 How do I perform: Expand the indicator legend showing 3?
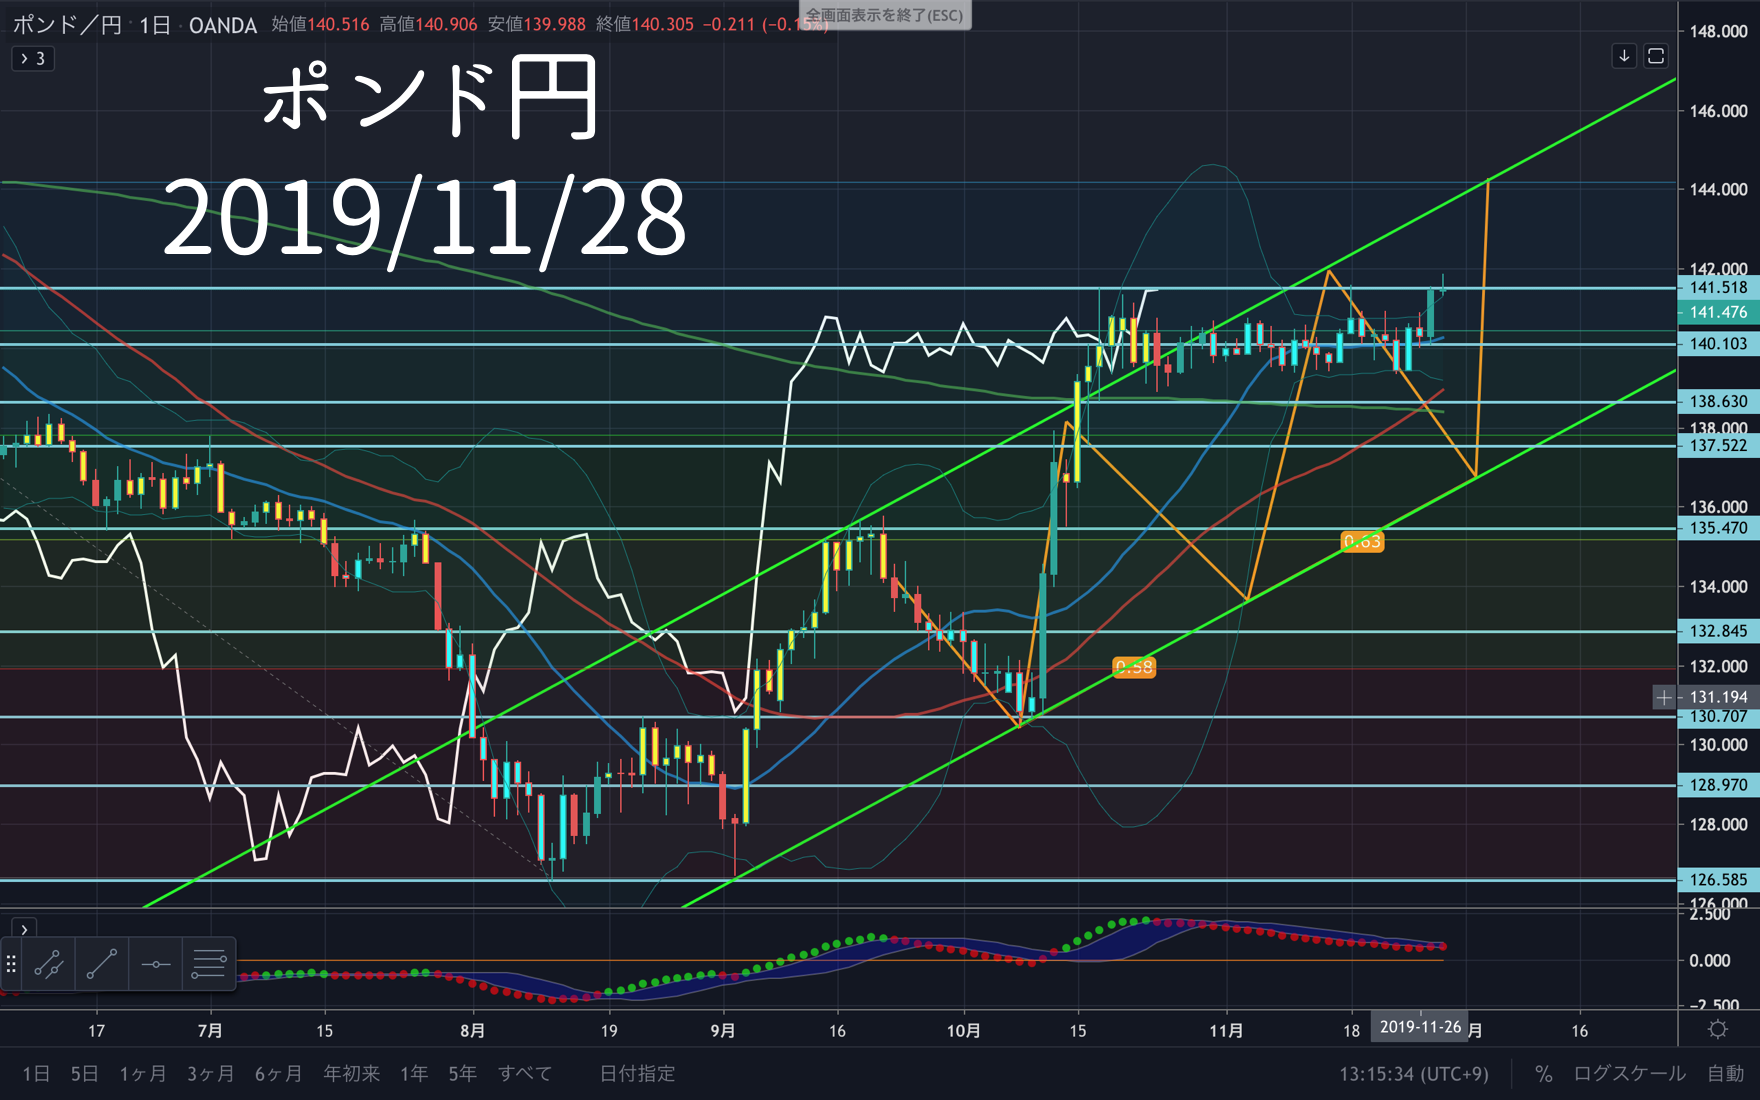(33, 58)
